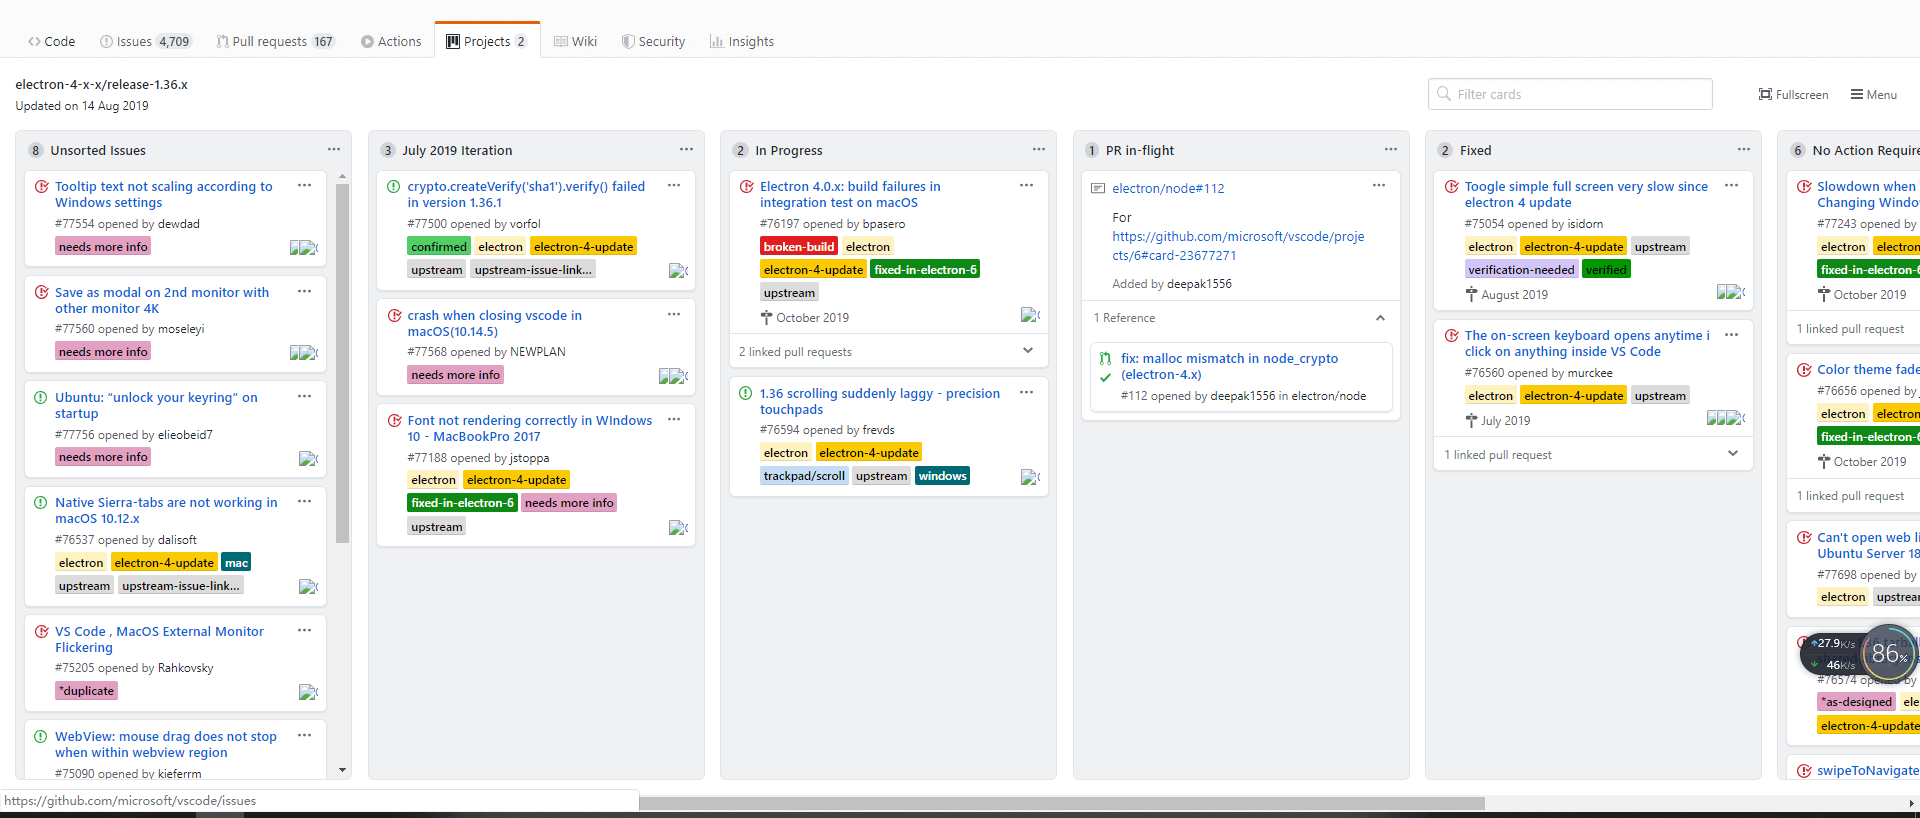
Task: Open the Insights tab
Action: point(742,41)
